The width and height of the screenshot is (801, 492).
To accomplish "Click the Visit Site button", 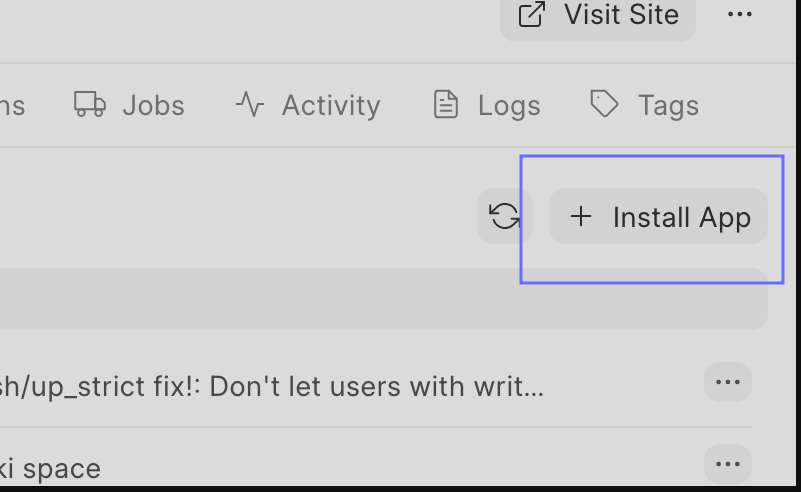I will pyautogui.click(x=598, y=16).
